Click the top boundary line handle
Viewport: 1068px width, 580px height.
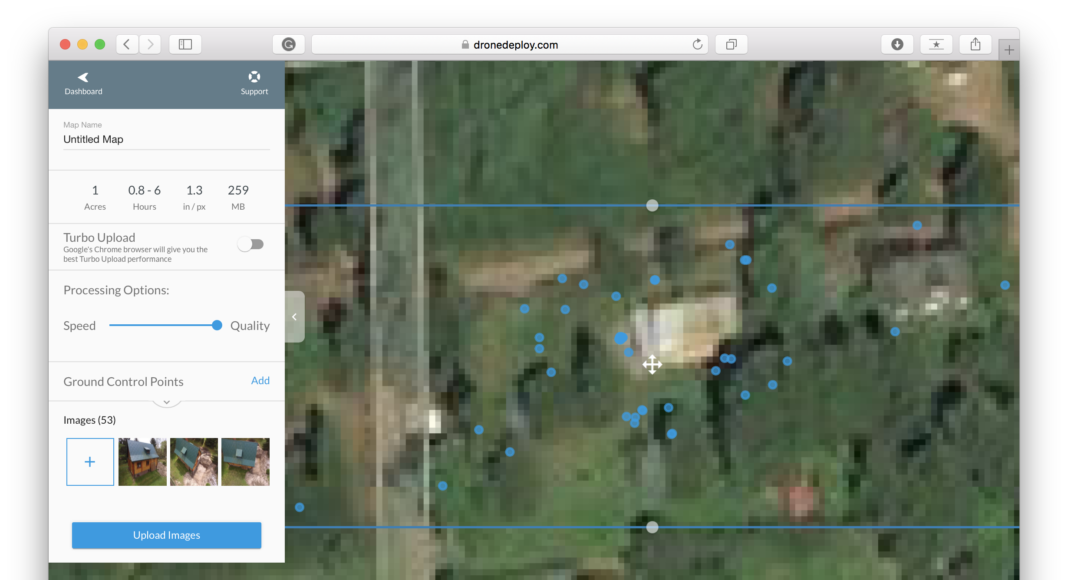652,205
